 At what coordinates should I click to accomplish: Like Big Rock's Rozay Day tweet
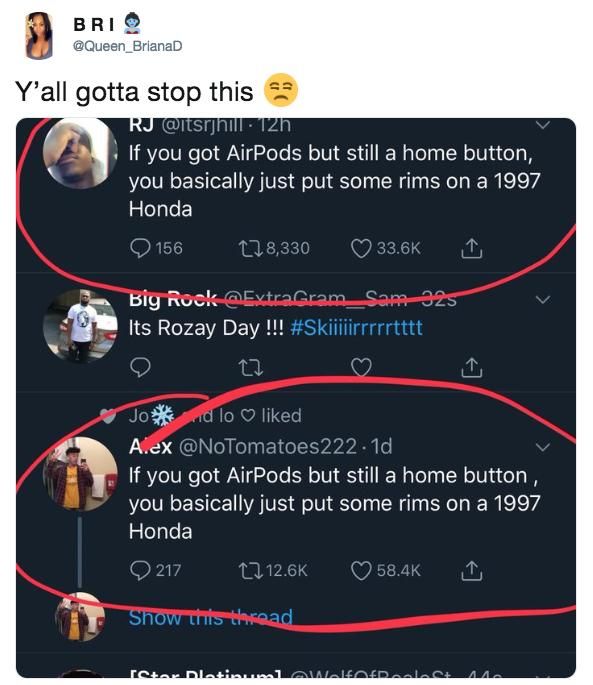click(x=361, y=367)
